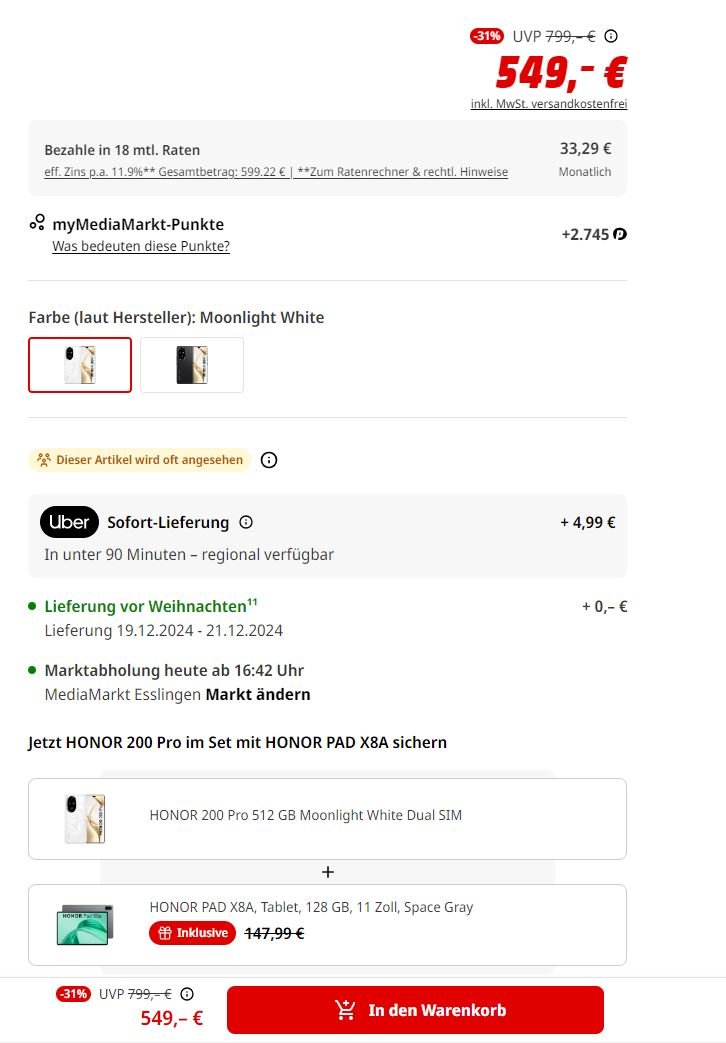Open HONOR 200 Pro 512 GB set item
726x1043 pixels.
[327, 818]
